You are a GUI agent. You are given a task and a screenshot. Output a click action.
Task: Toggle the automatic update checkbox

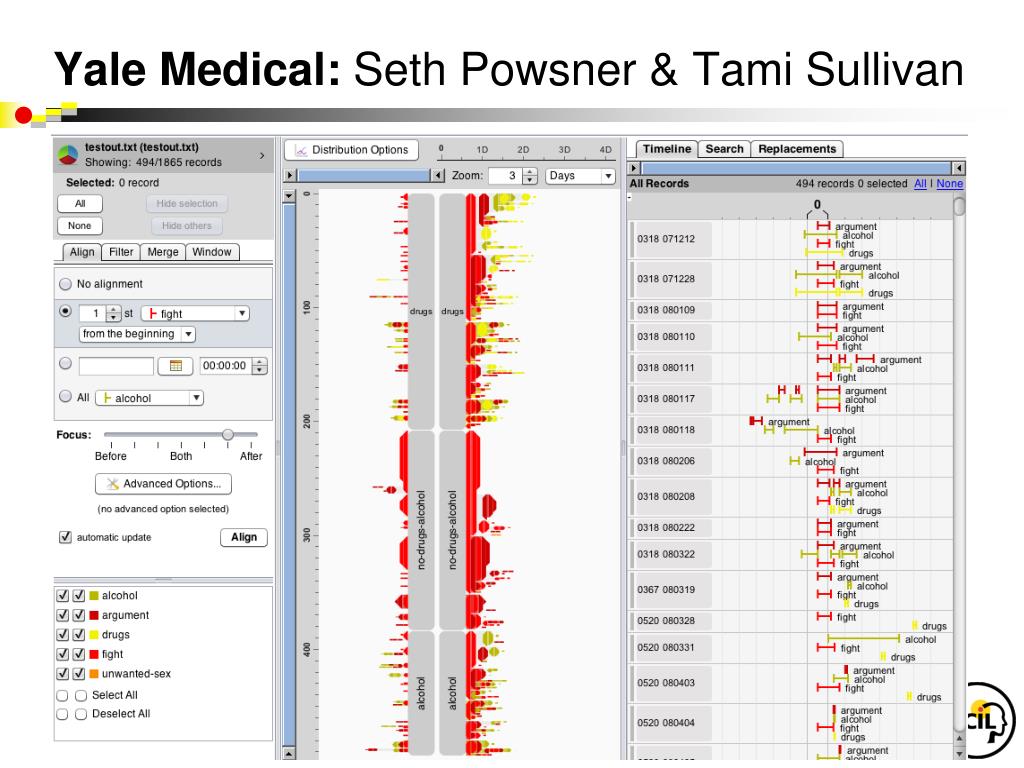(65, 537)
